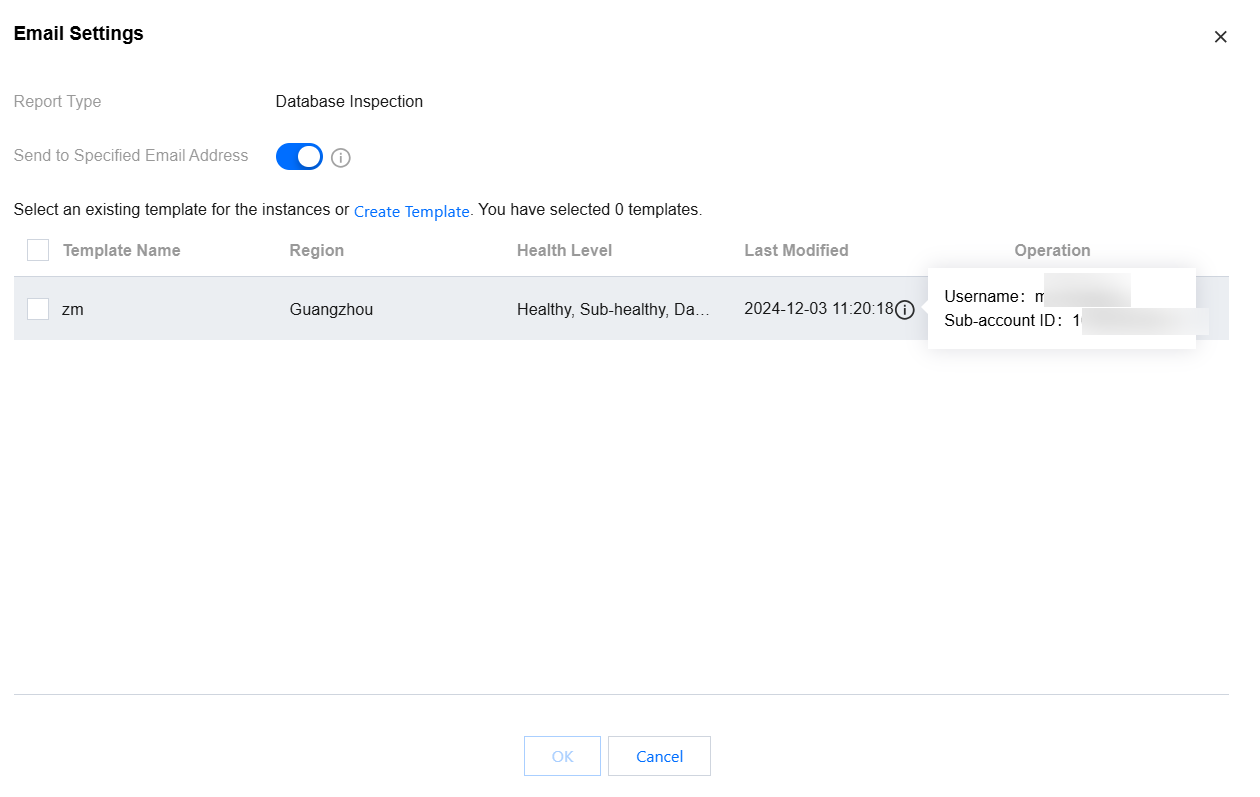The height and width of the screenshot is (797, 1260).
Task: Check the select-all templates checkbox
Action: (38, 250)
